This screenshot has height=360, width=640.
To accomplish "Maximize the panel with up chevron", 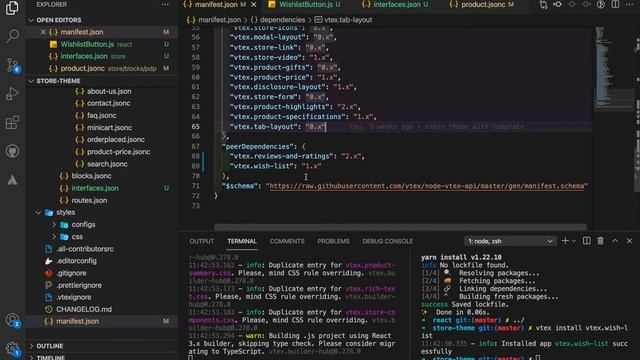I will pyautogui.click(x=615, y=241).
